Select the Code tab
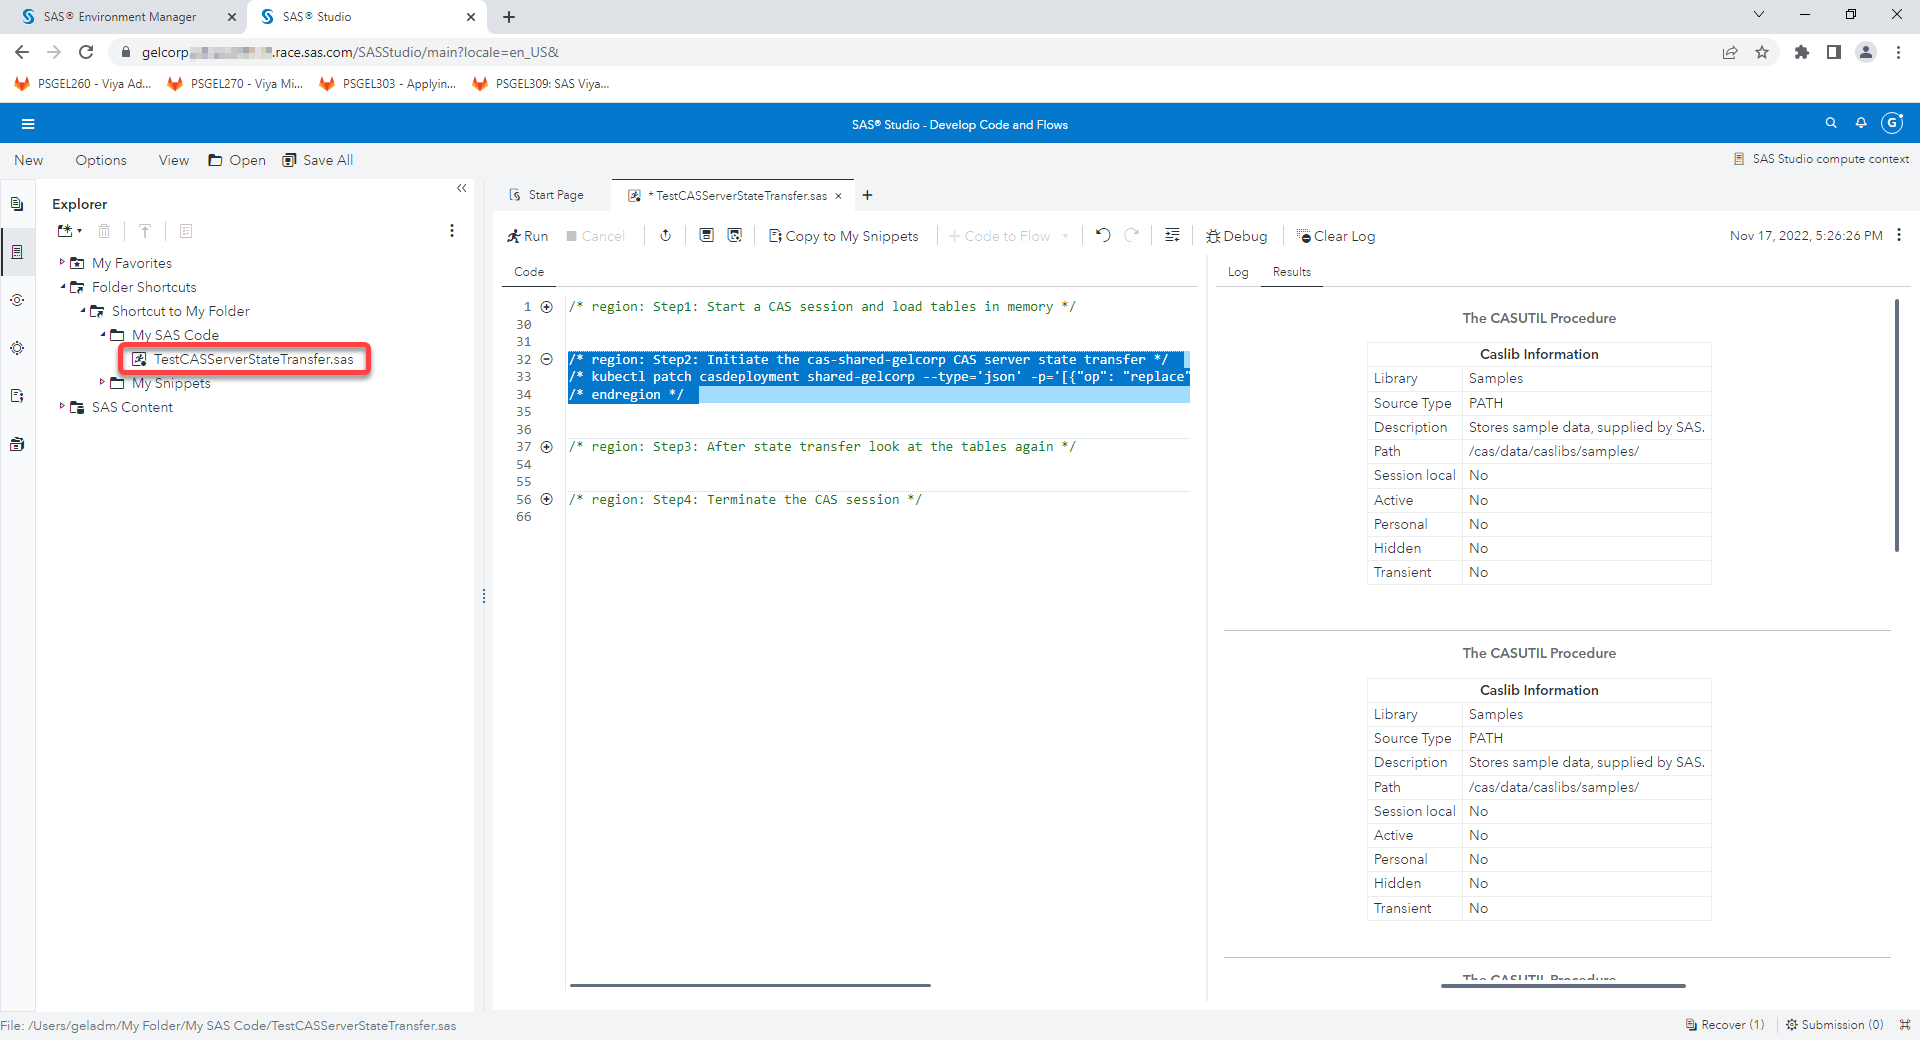 point(529,272)
